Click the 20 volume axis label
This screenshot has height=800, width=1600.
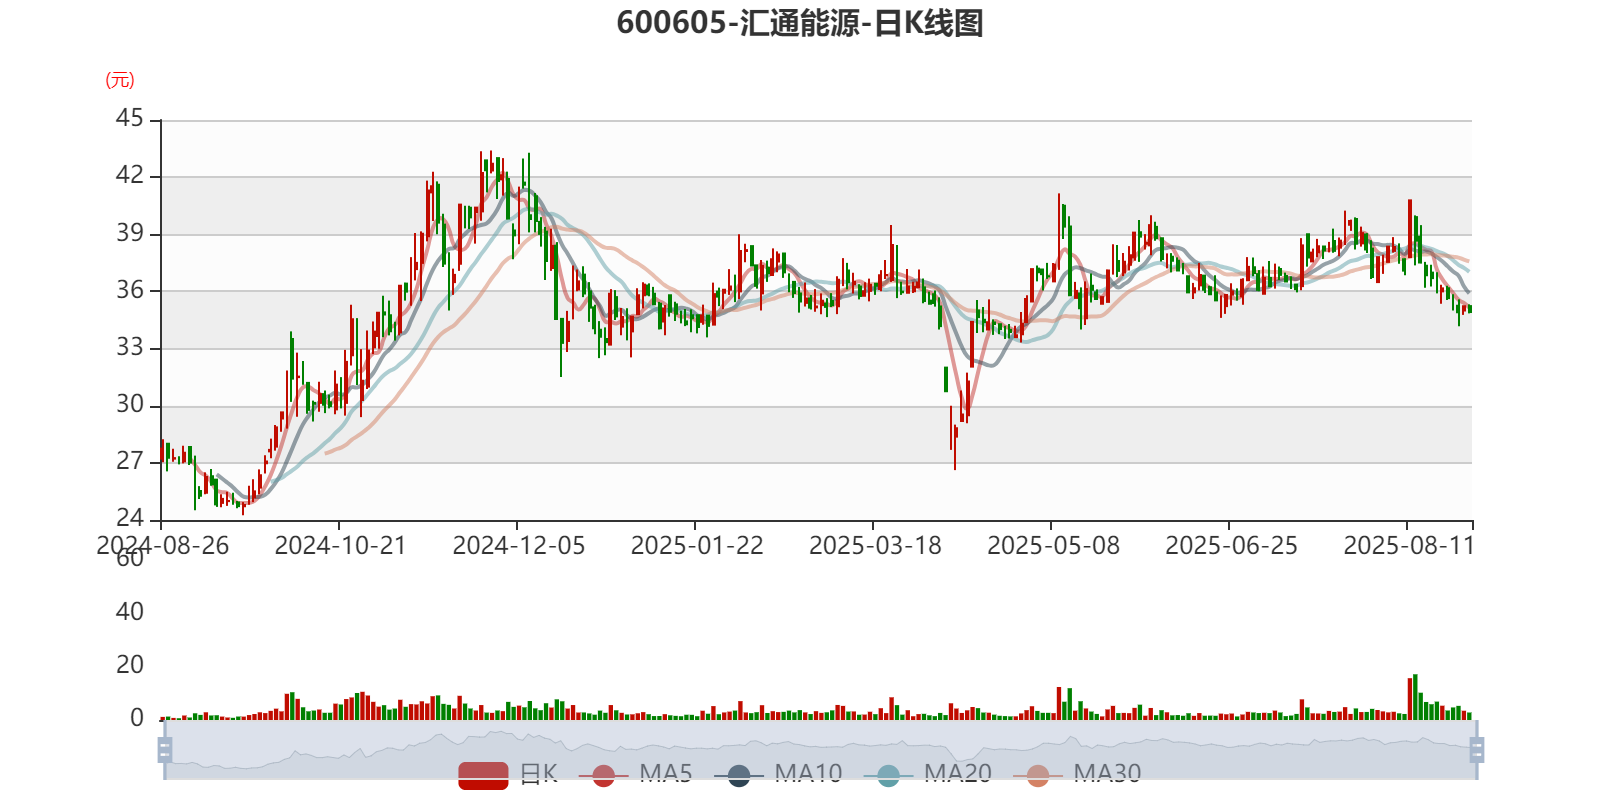tap(130, 665)
